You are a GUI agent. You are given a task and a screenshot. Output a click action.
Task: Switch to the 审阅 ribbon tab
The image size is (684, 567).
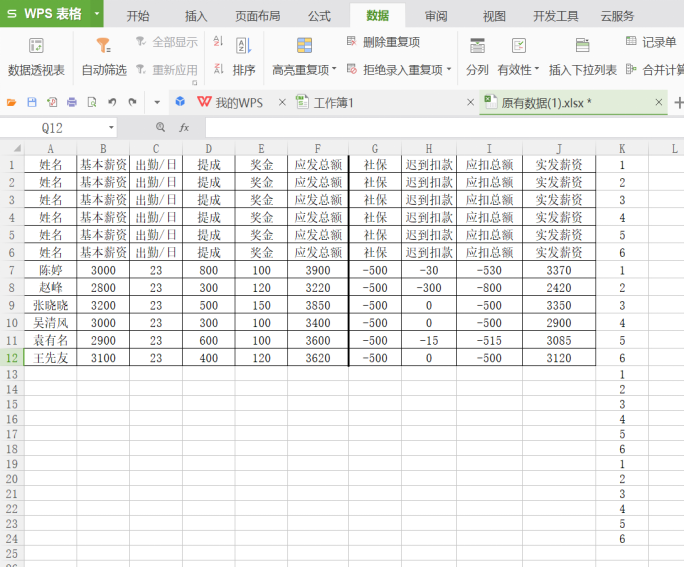[x=436, y=16]
